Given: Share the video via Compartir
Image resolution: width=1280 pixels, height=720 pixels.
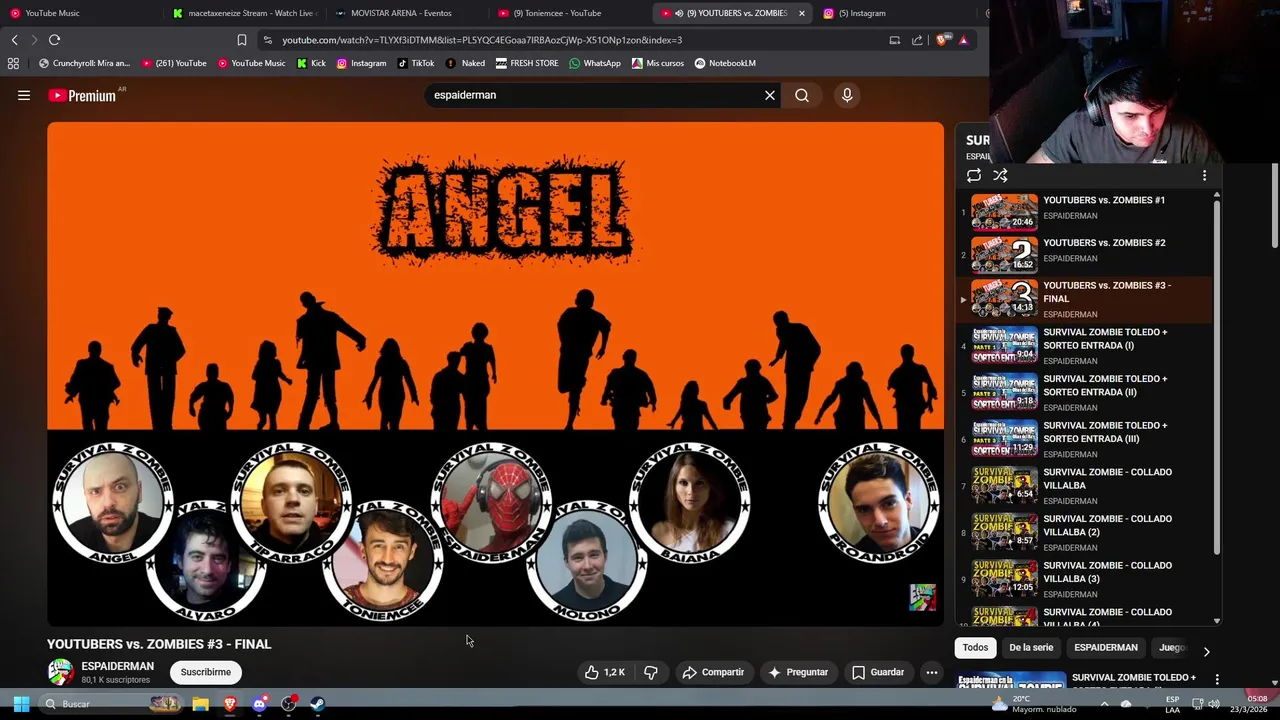Looking at the screenshot, I should point(713,672).
